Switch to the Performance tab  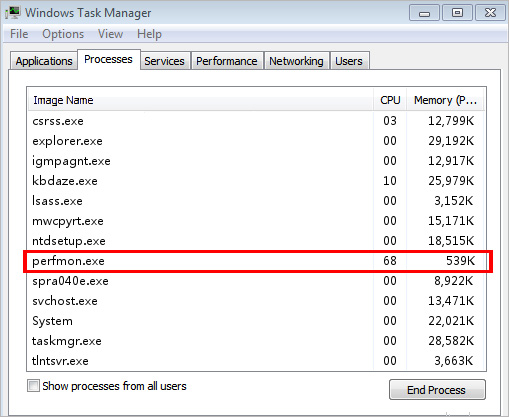coord(227,61)
